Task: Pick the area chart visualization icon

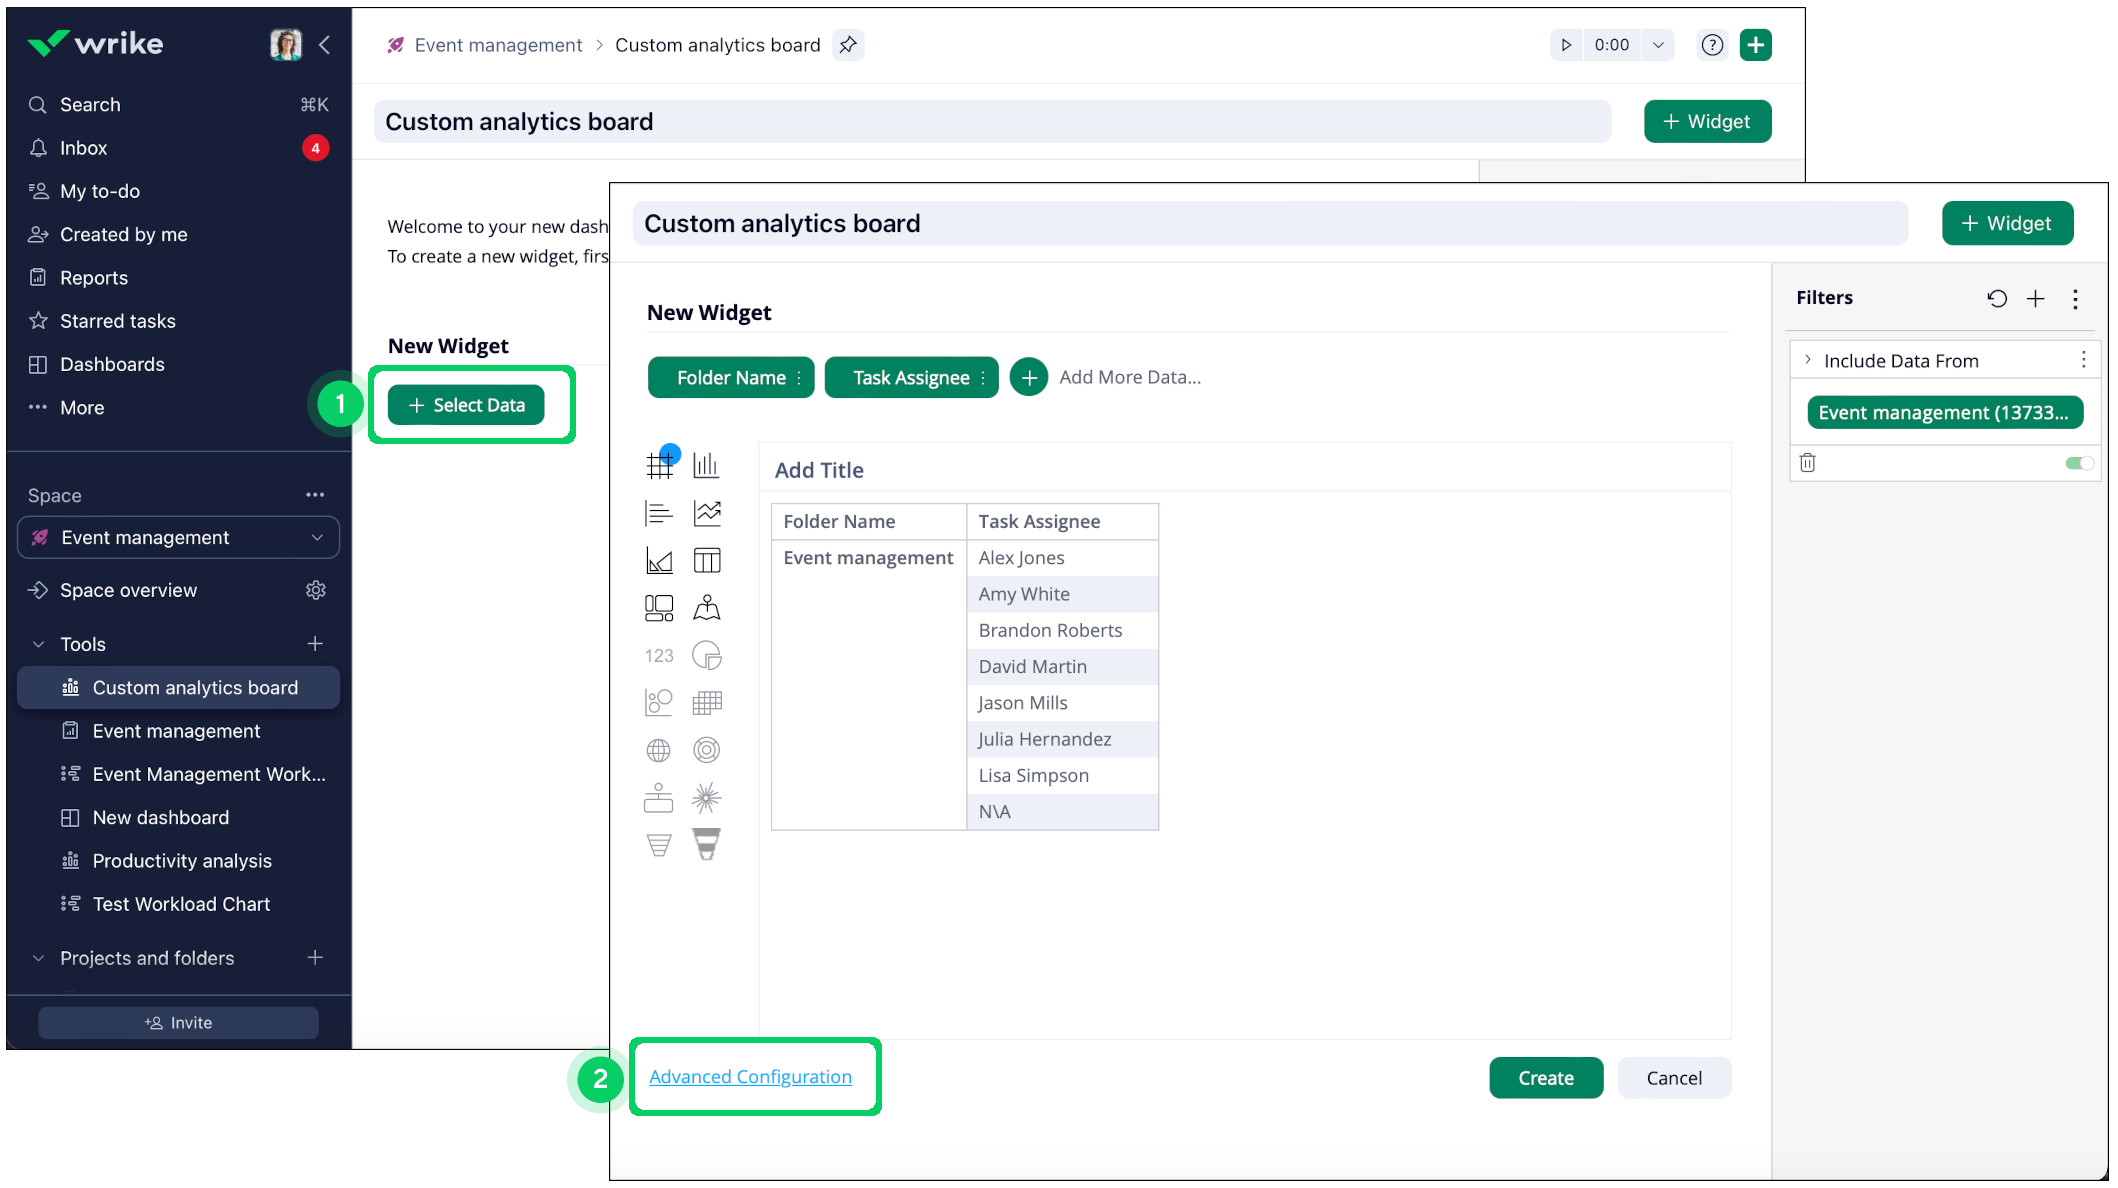Action: coord(659,561)
